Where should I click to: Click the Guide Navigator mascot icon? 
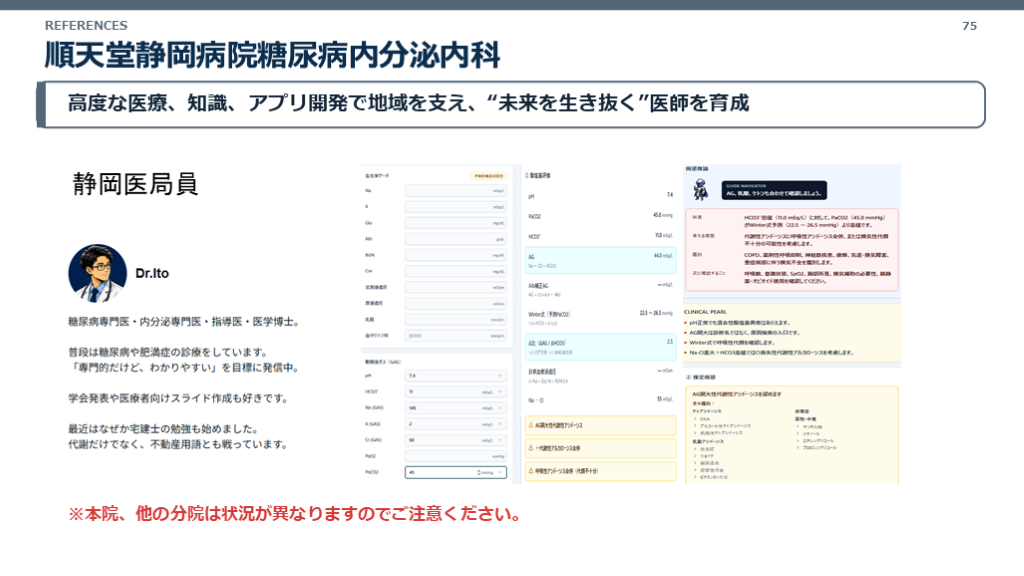coord(701,190)
